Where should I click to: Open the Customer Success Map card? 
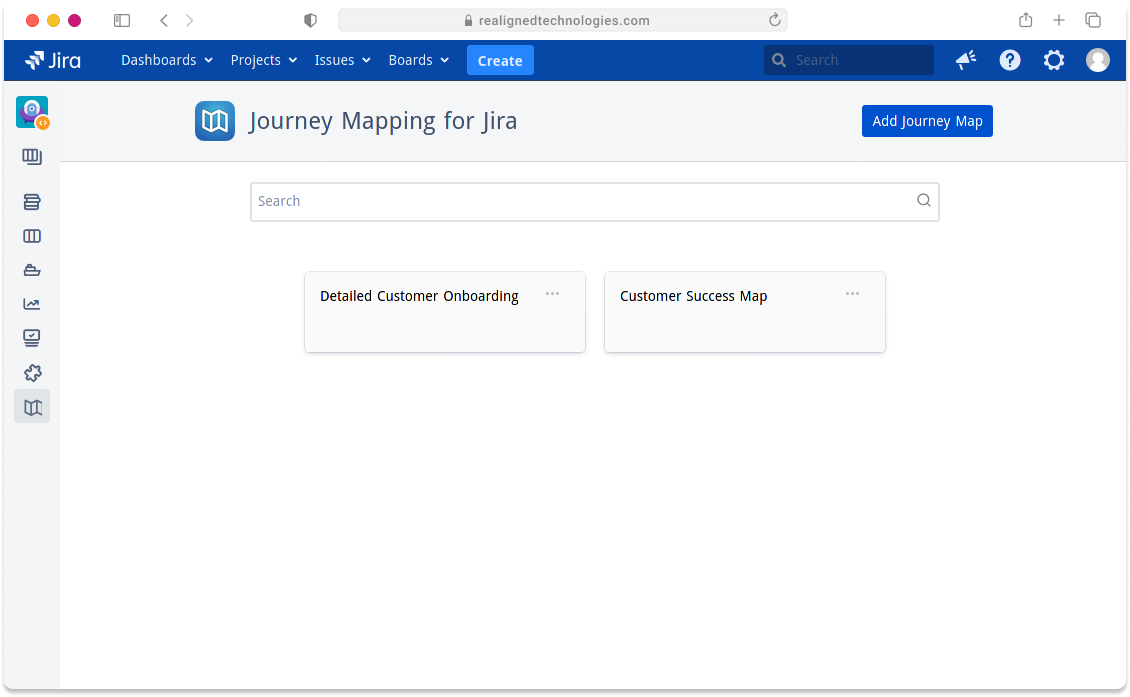pos(744,312)
